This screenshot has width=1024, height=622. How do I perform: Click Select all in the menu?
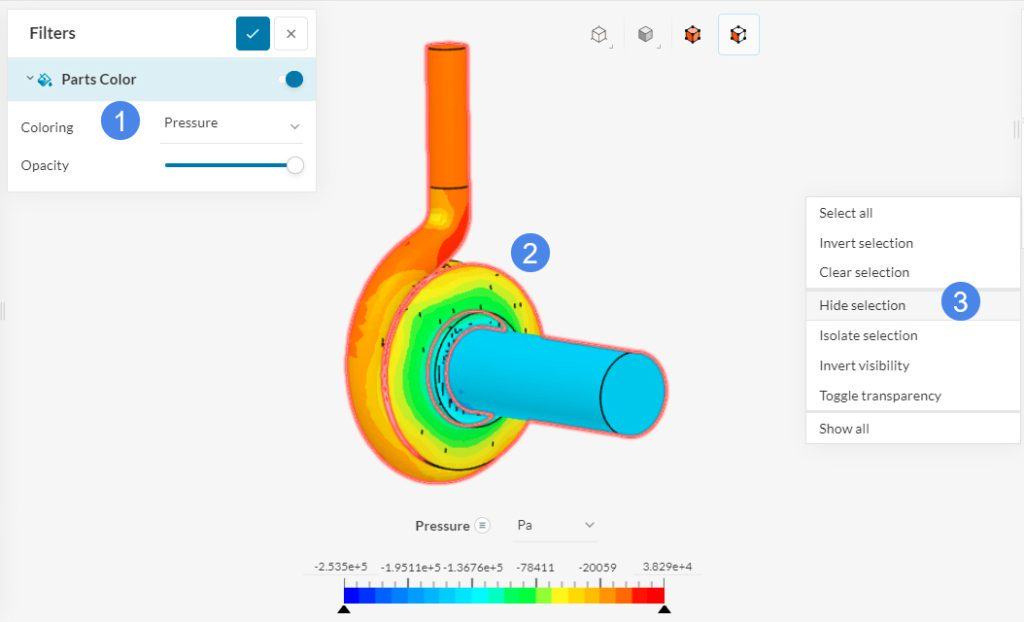(x=843, y=213)
